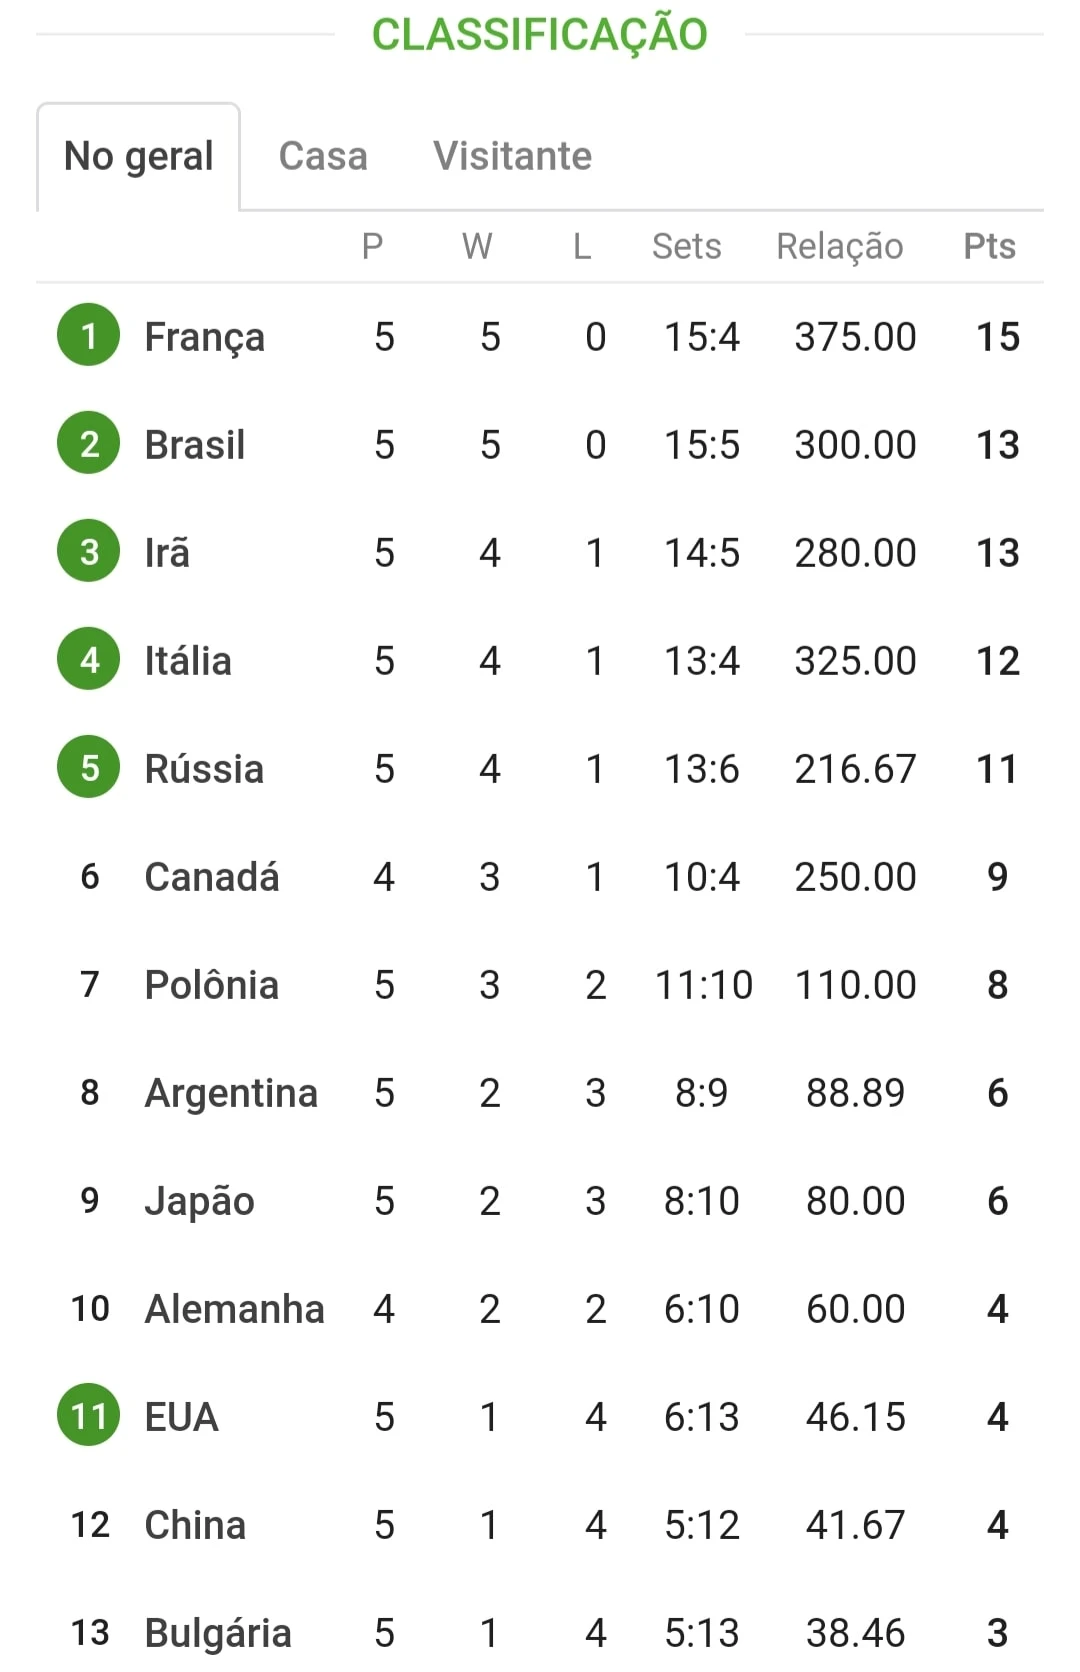Click the green rank 5 badge
This screenshot has width=1080, height=1672.
[x=89, y=767]
